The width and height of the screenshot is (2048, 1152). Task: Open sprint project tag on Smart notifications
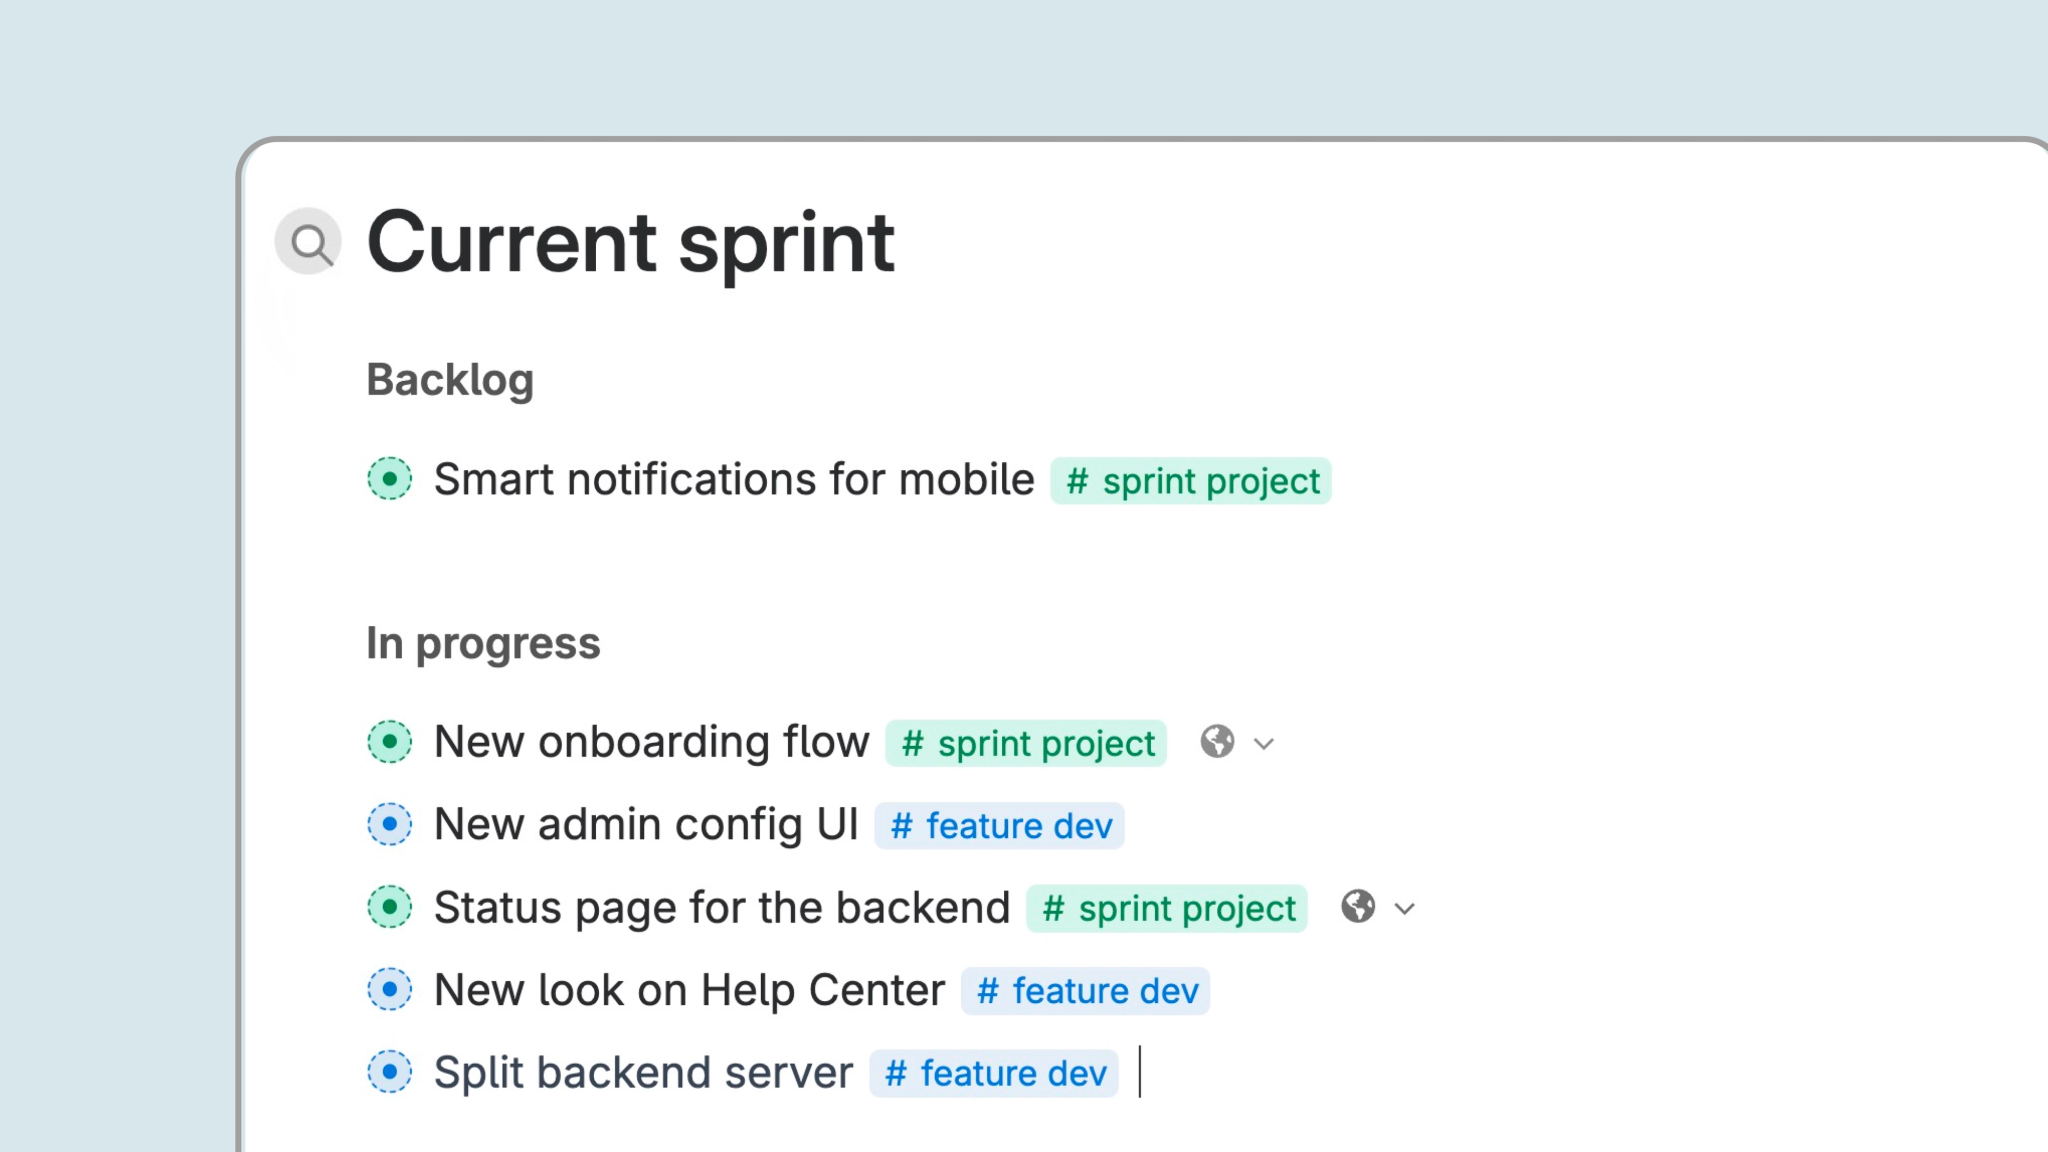[1190, 481]
